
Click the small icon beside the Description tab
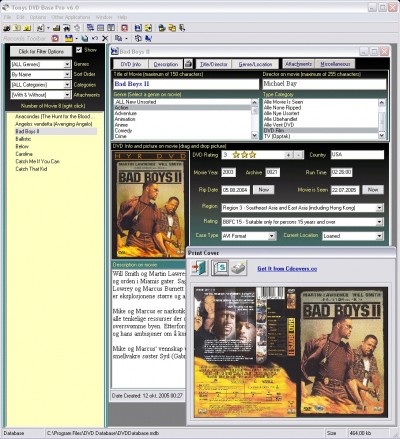point(188,63)
